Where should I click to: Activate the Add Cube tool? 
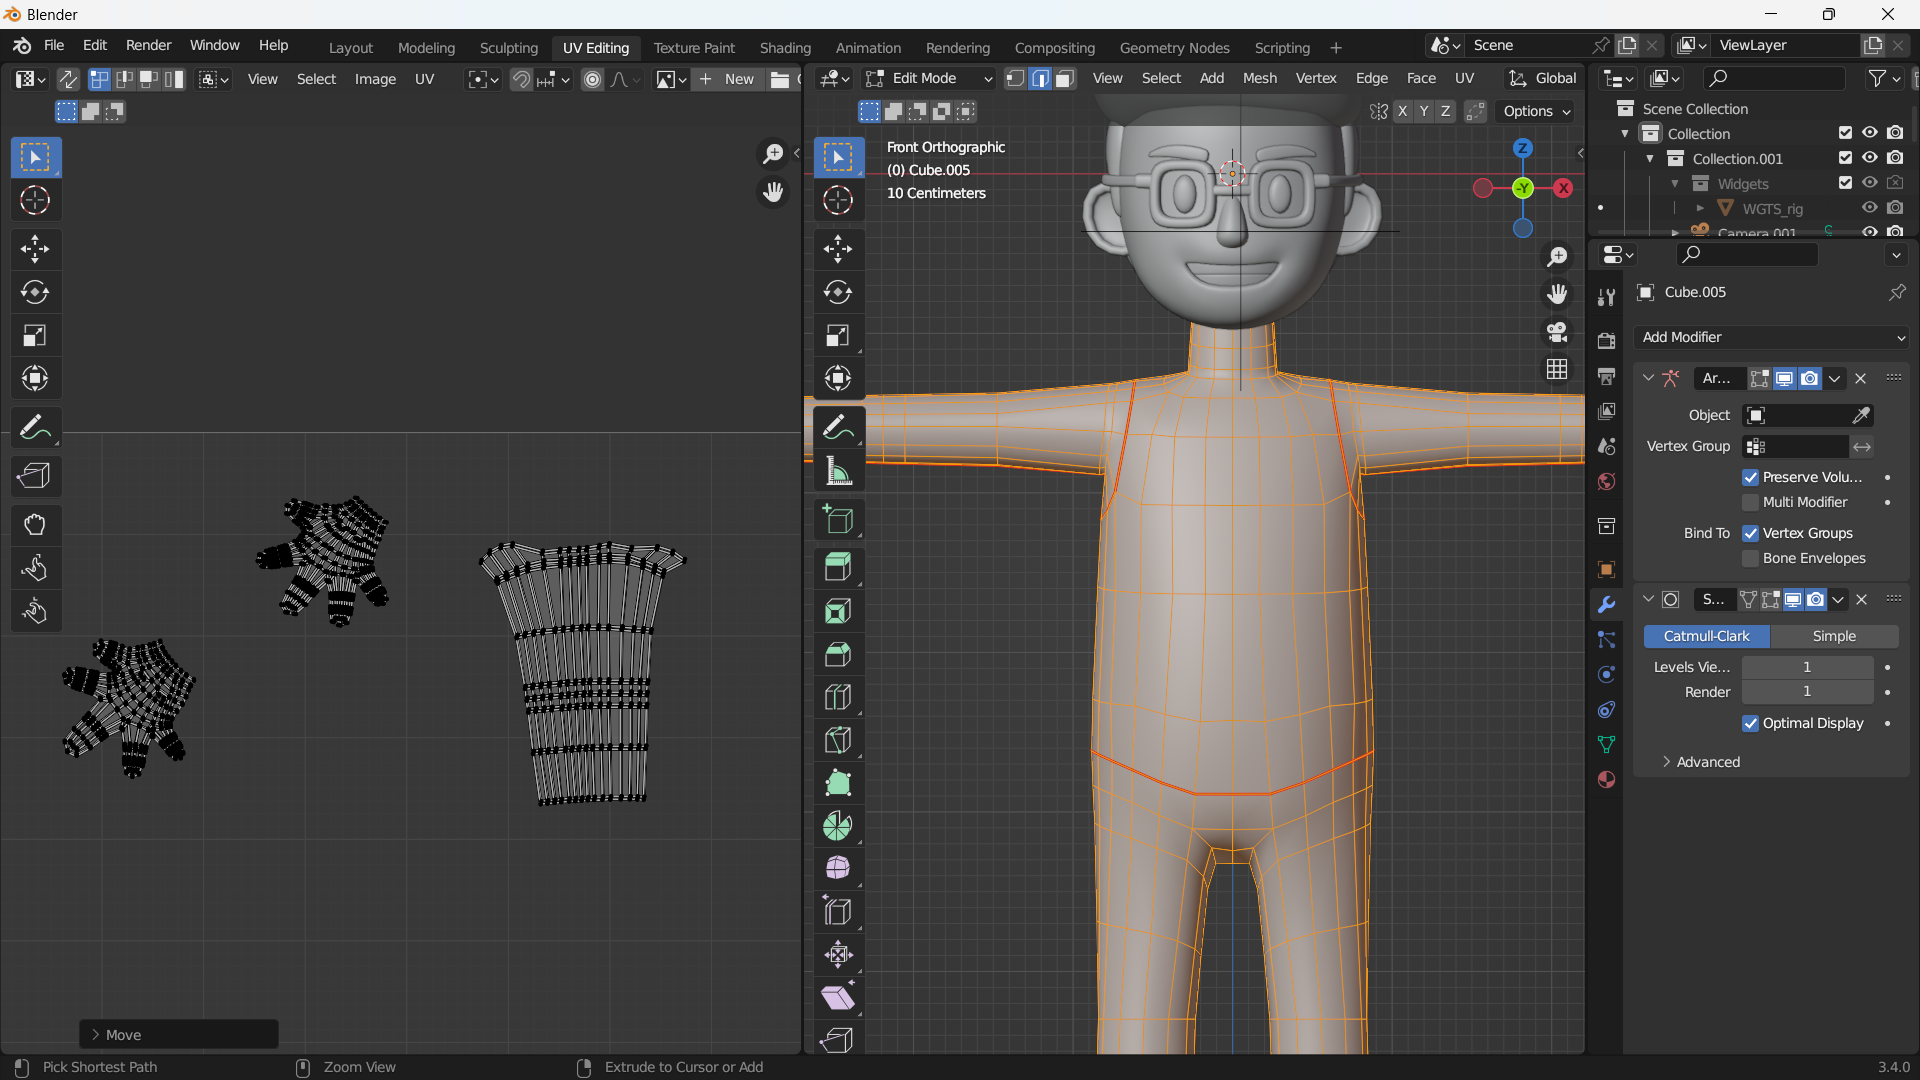tap(838, 520)
